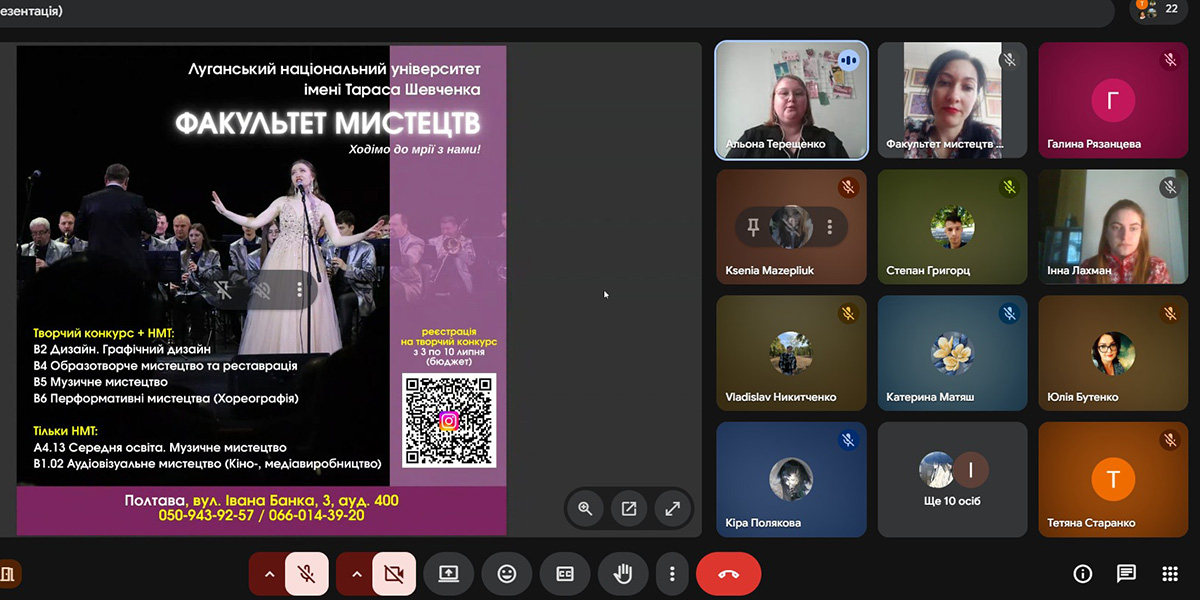Click 'Ходімо до мрії з нами!' slogan
This screenshot has height=600, width=1200.
pyautogui.click(x=415, y=149)
